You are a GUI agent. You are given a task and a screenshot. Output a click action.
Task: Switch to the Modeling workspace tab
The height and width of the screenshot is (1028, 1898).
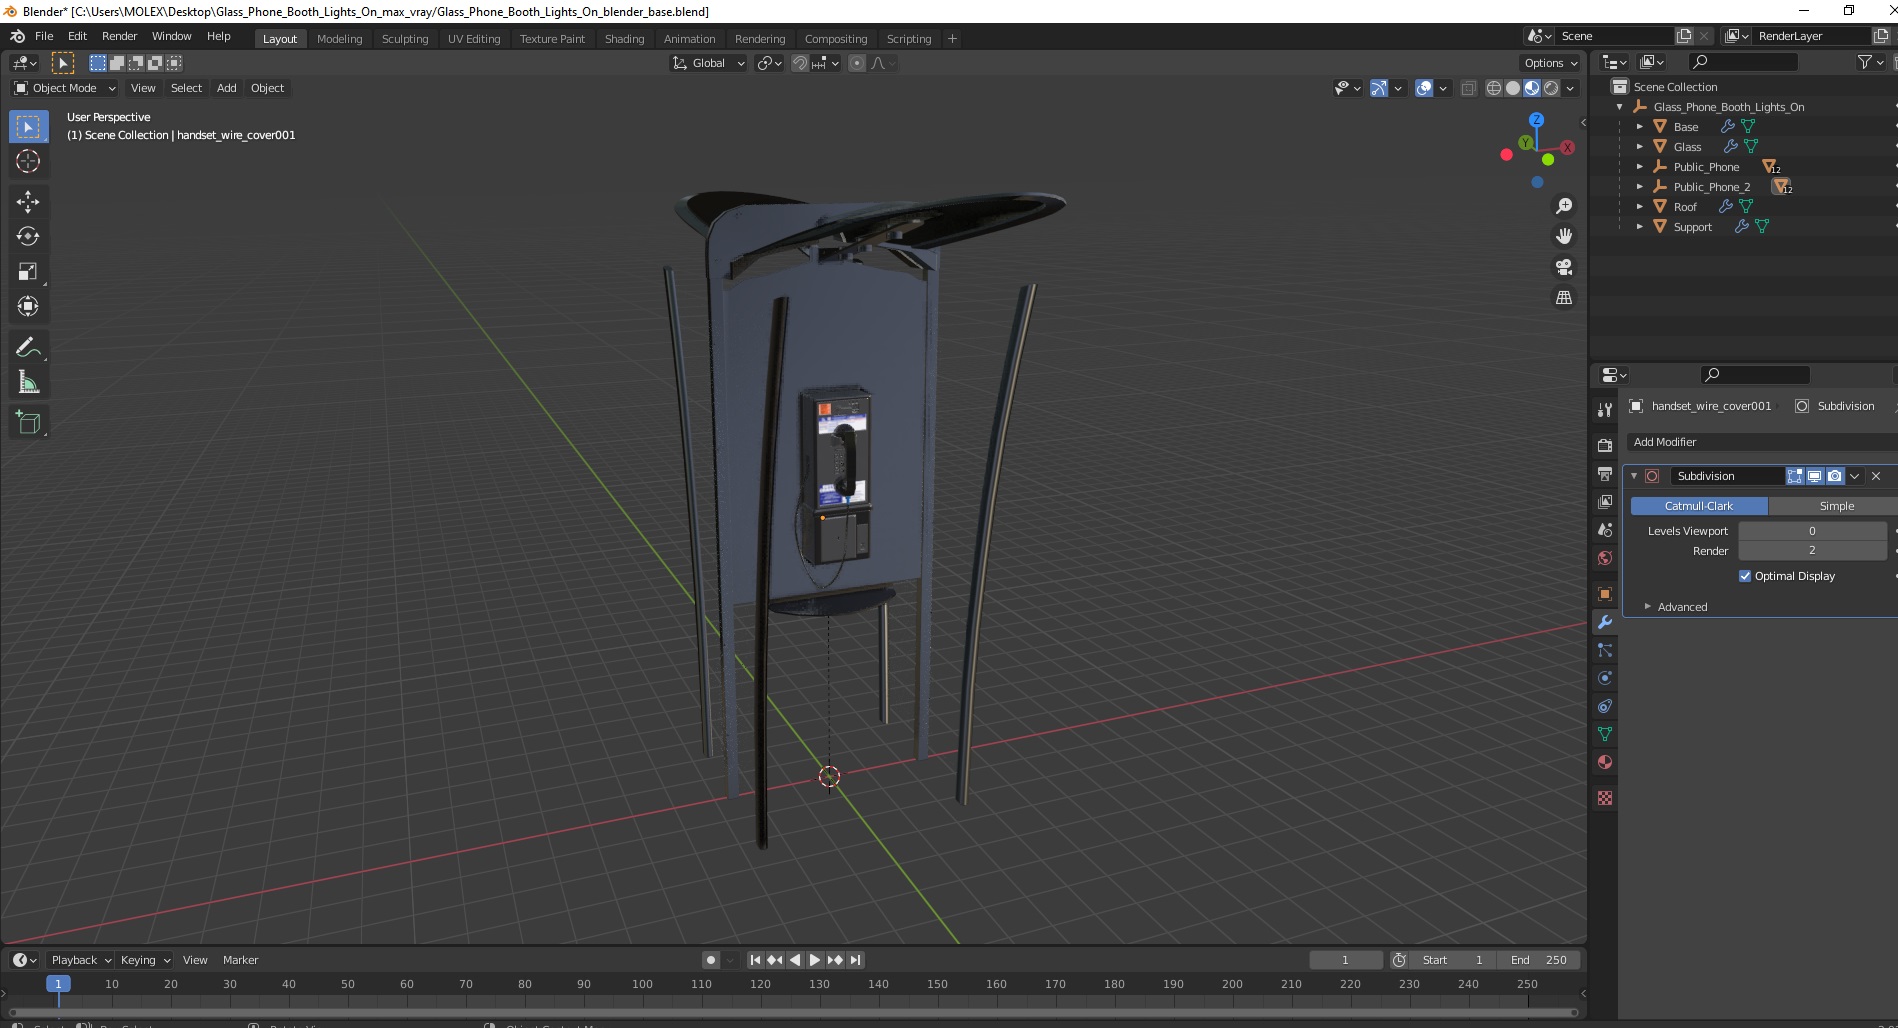click(x=339, y=39)
